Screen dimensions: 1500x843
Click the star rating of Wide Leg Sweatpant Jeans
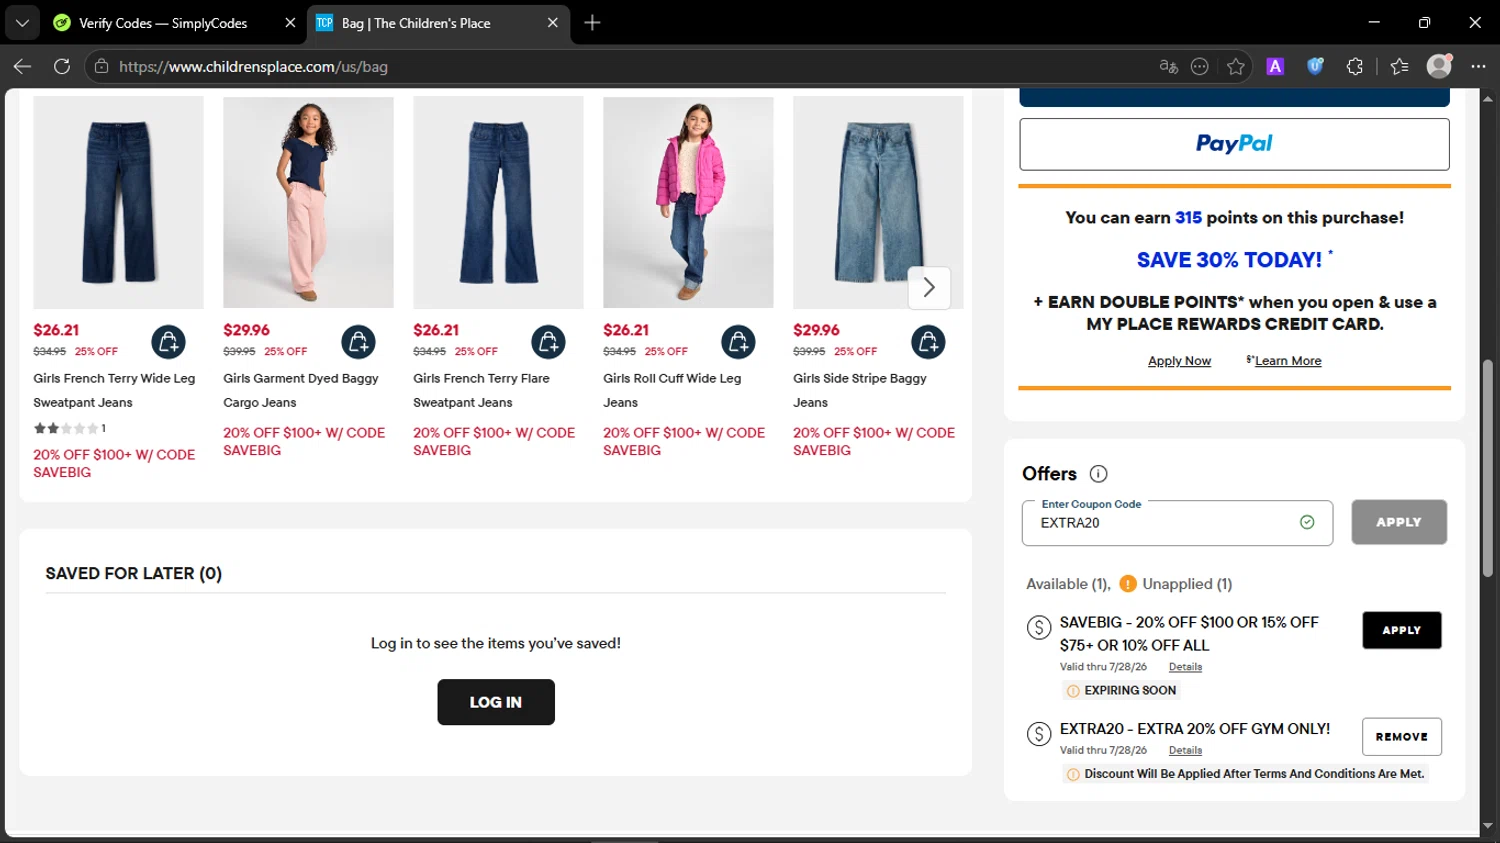[x=66, y=428]
